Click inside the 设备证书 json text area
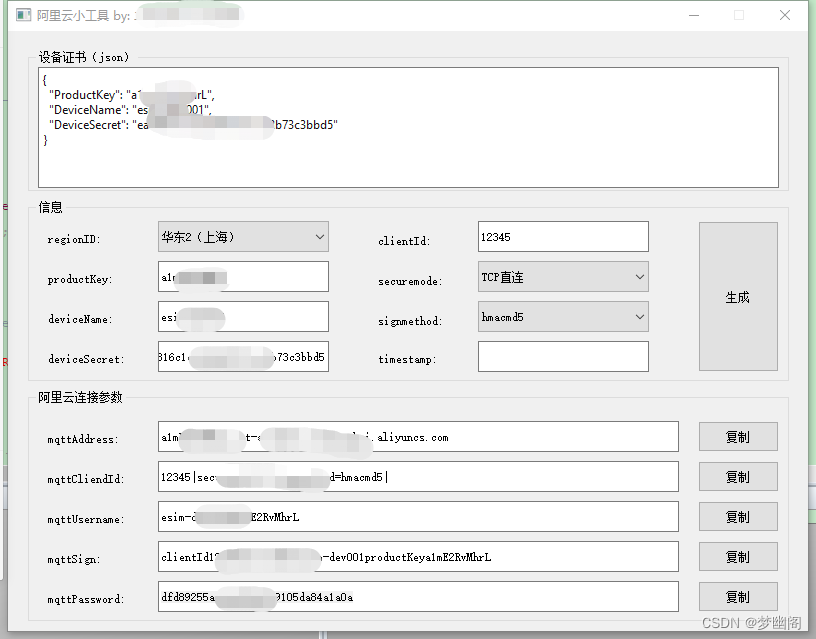Viewport: 816px width, 639px height. pyautogui.click(x=409, y=127)
